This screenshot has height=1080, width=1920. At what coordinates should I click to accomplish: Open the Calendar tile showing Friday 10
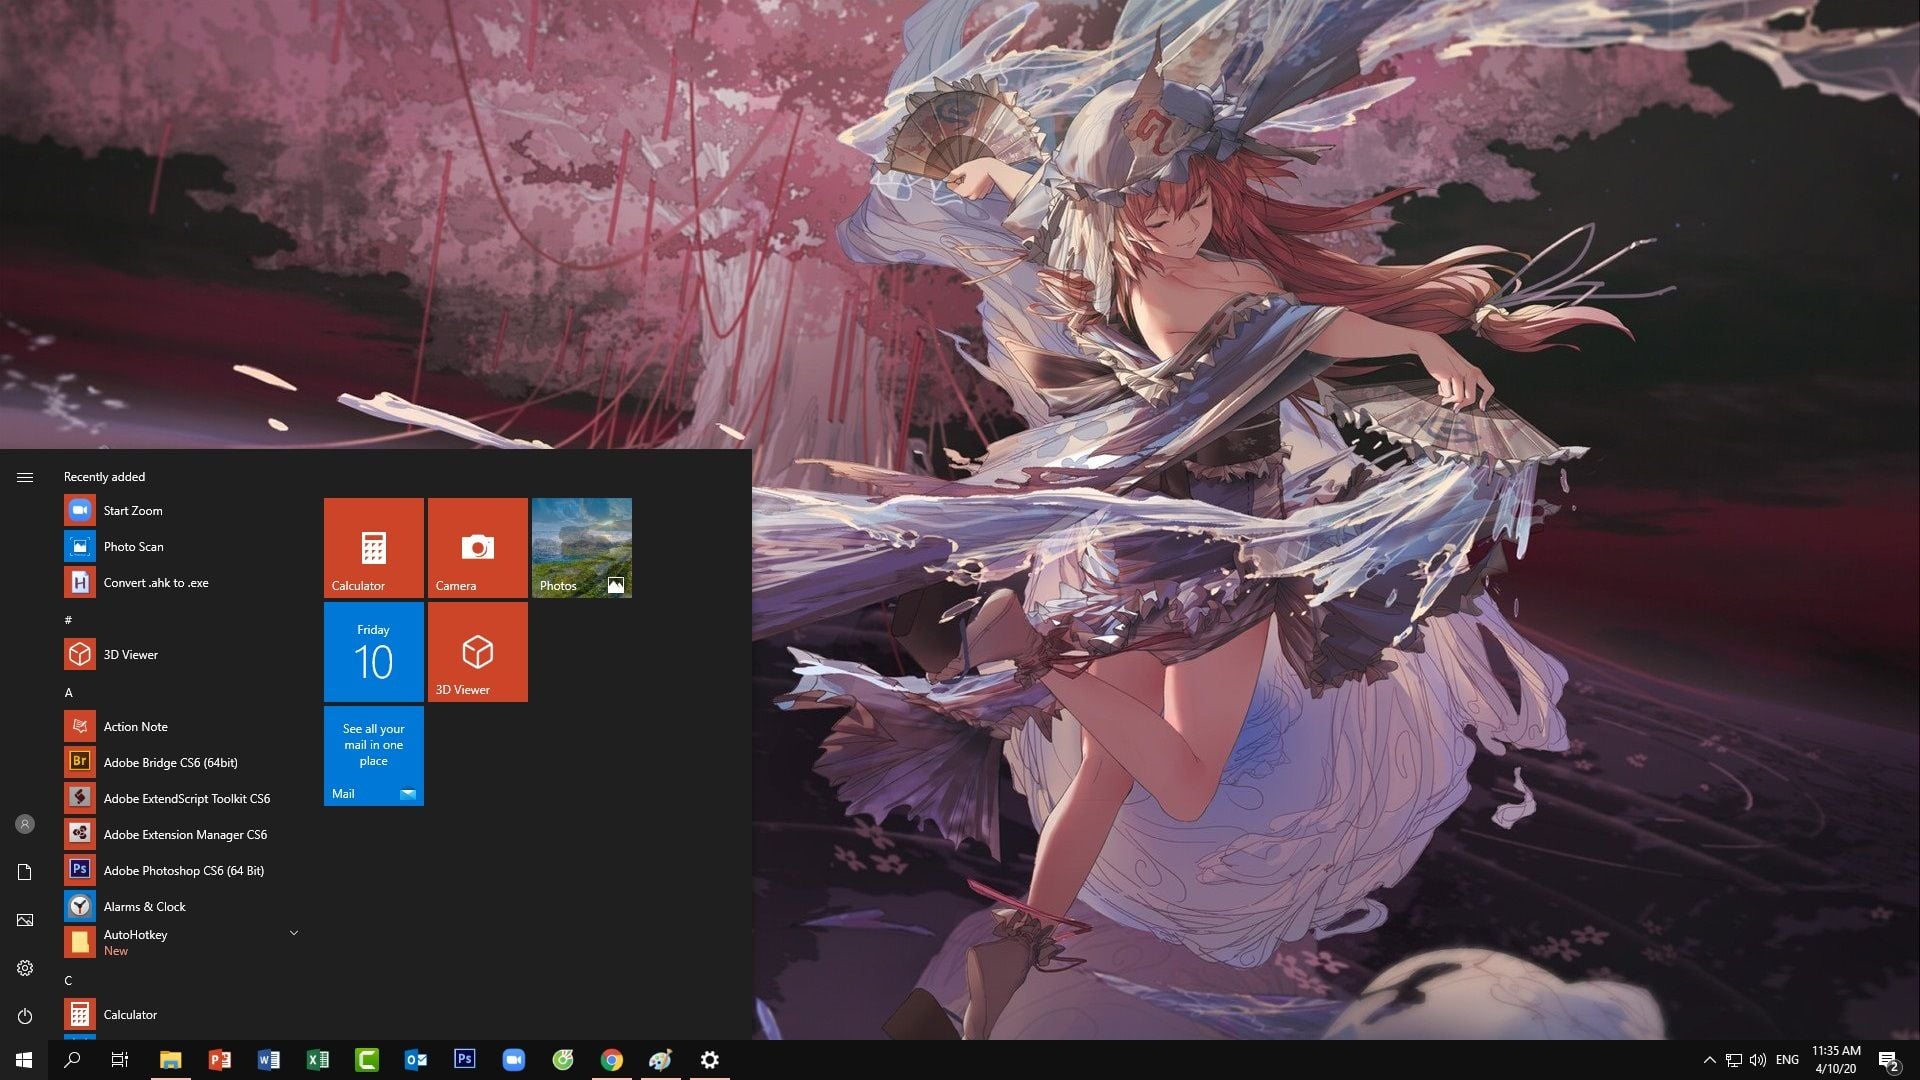click(373, 651)
